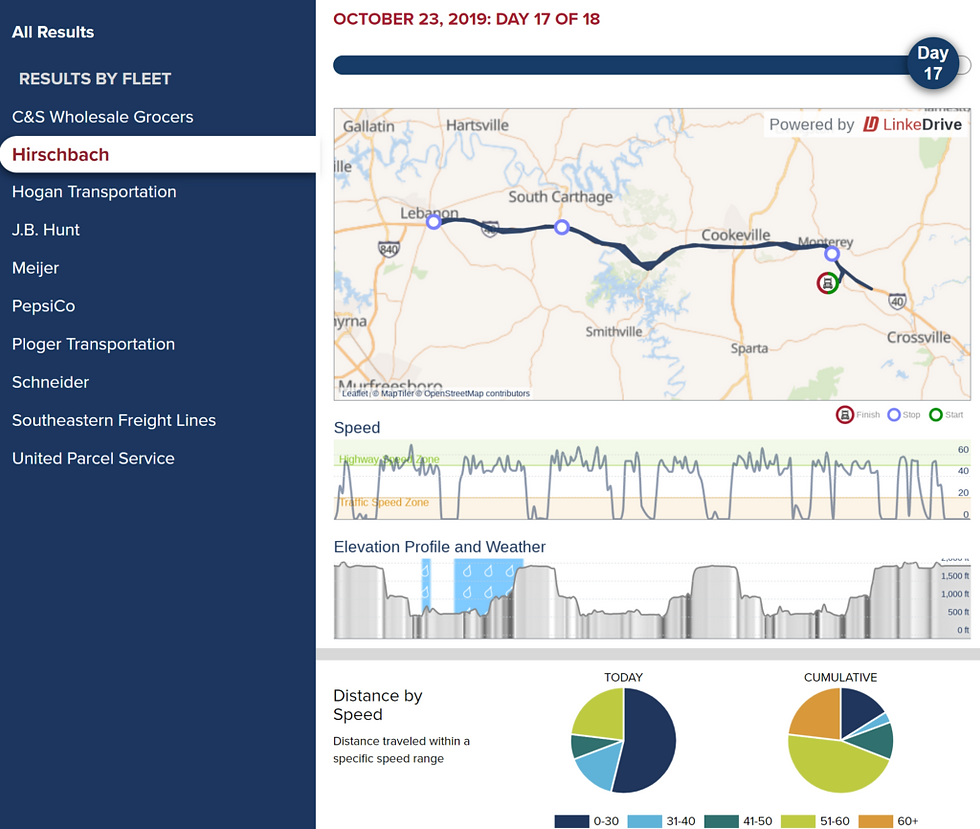Click the 51-60 lime legend swatch
Screen dimensions: 980x829
click(798, 821)
